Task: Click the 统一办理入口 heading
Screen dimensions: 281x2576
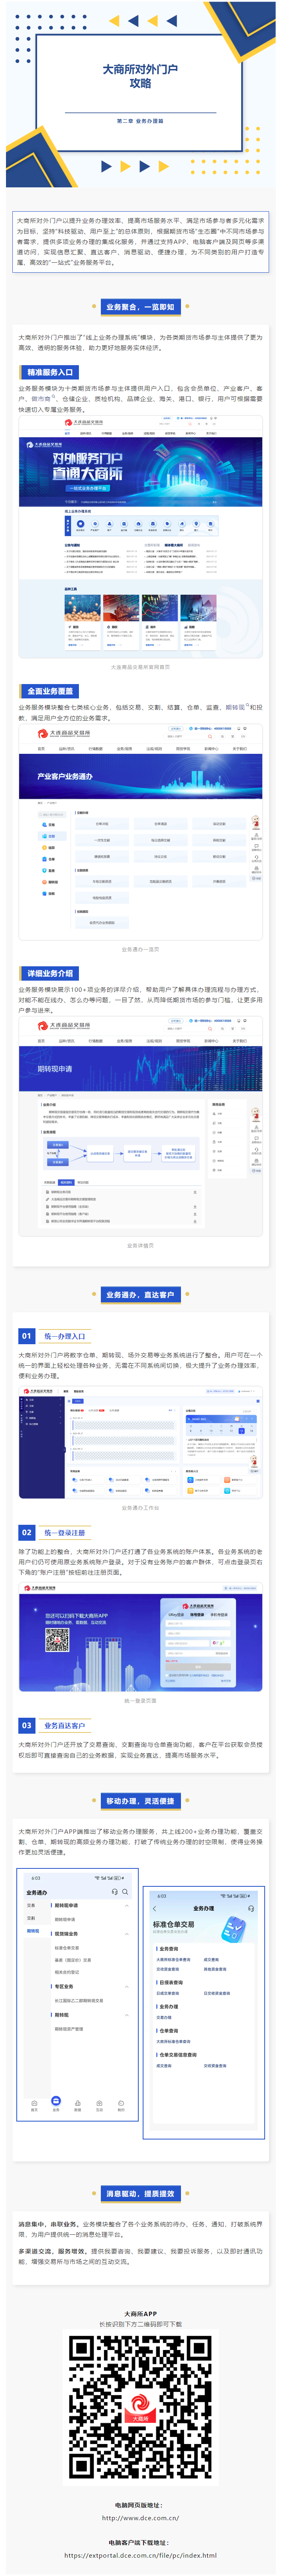Action: coord(65,1336)
